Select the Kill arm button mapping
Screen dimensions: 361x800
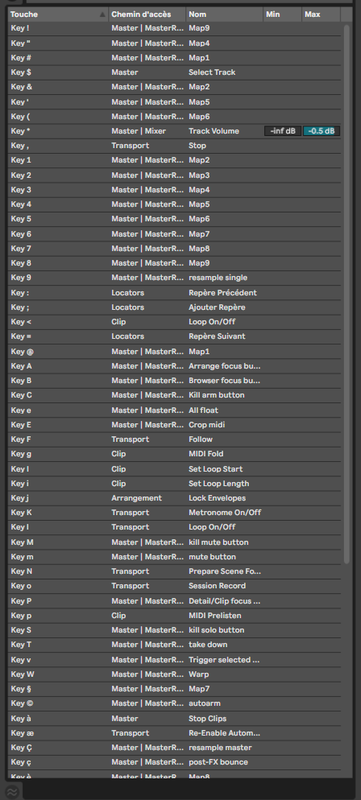[x=216, y=395]
